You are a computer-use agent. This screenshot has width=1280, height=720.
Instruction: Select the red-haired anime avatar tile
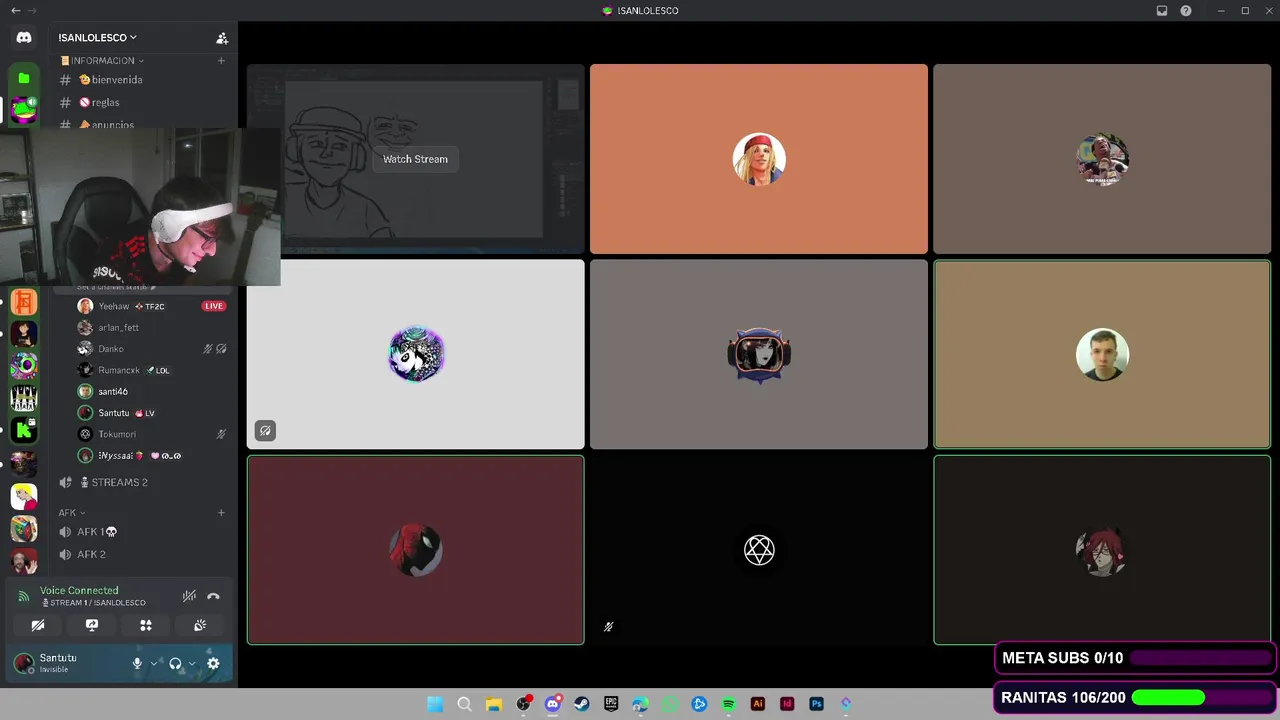pyautogui.click(x=1102, y=550)
